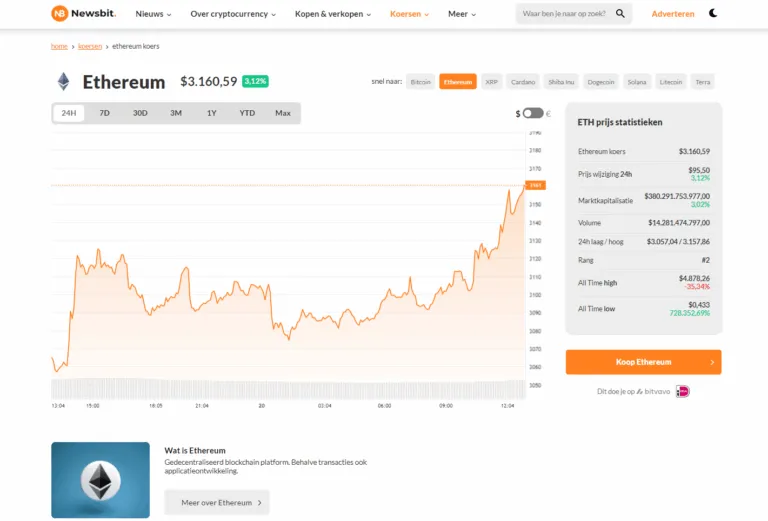
Task: Open the Meer menu
Action: click(462, 14)
